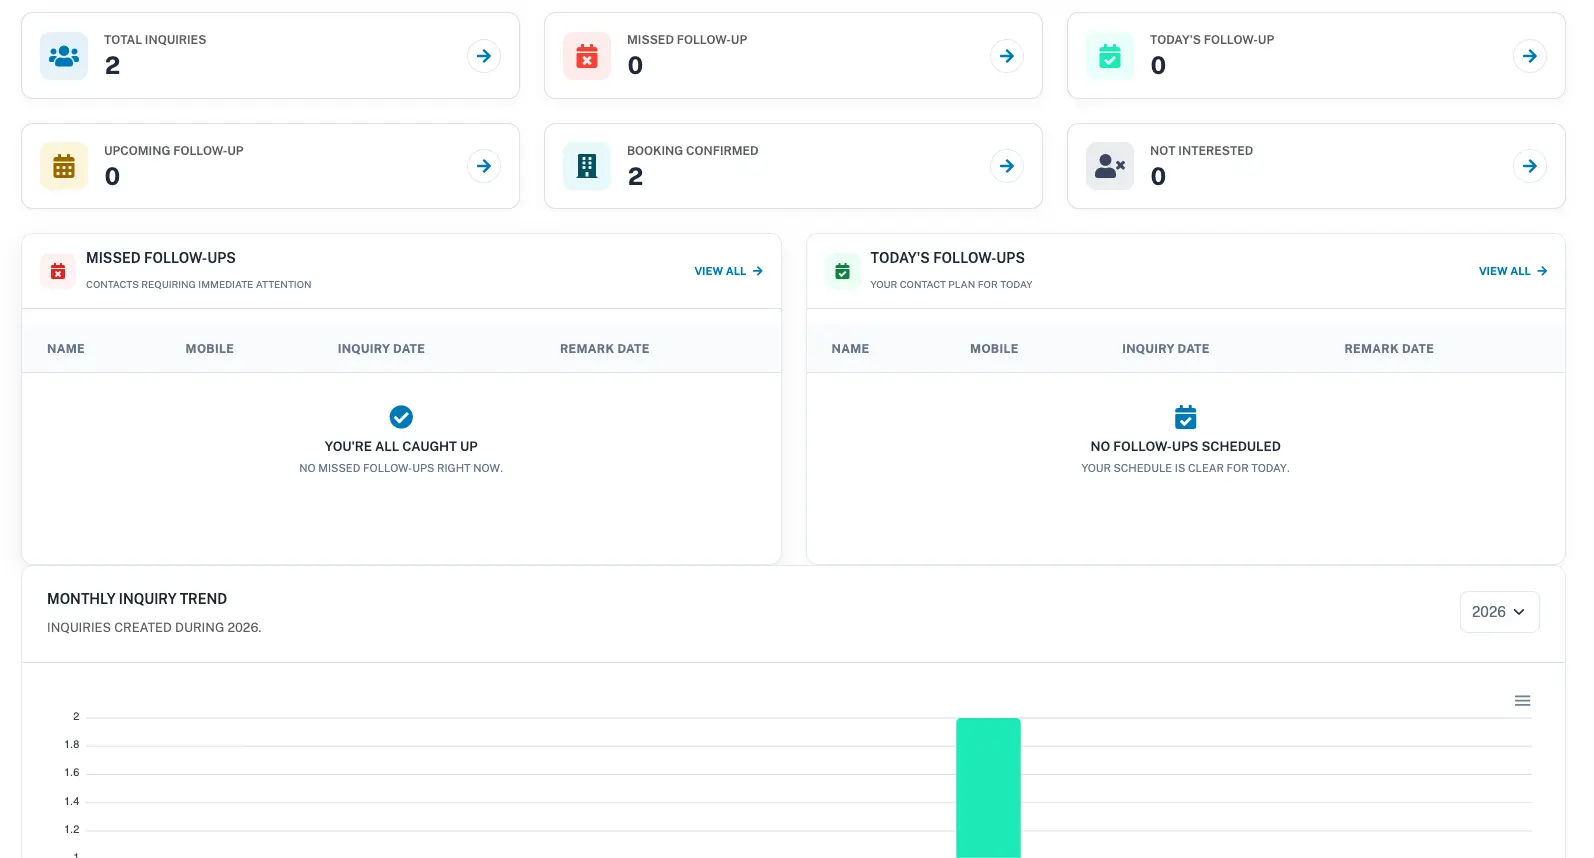Click the all caught up checkmark icon

(x=401, y=417)
